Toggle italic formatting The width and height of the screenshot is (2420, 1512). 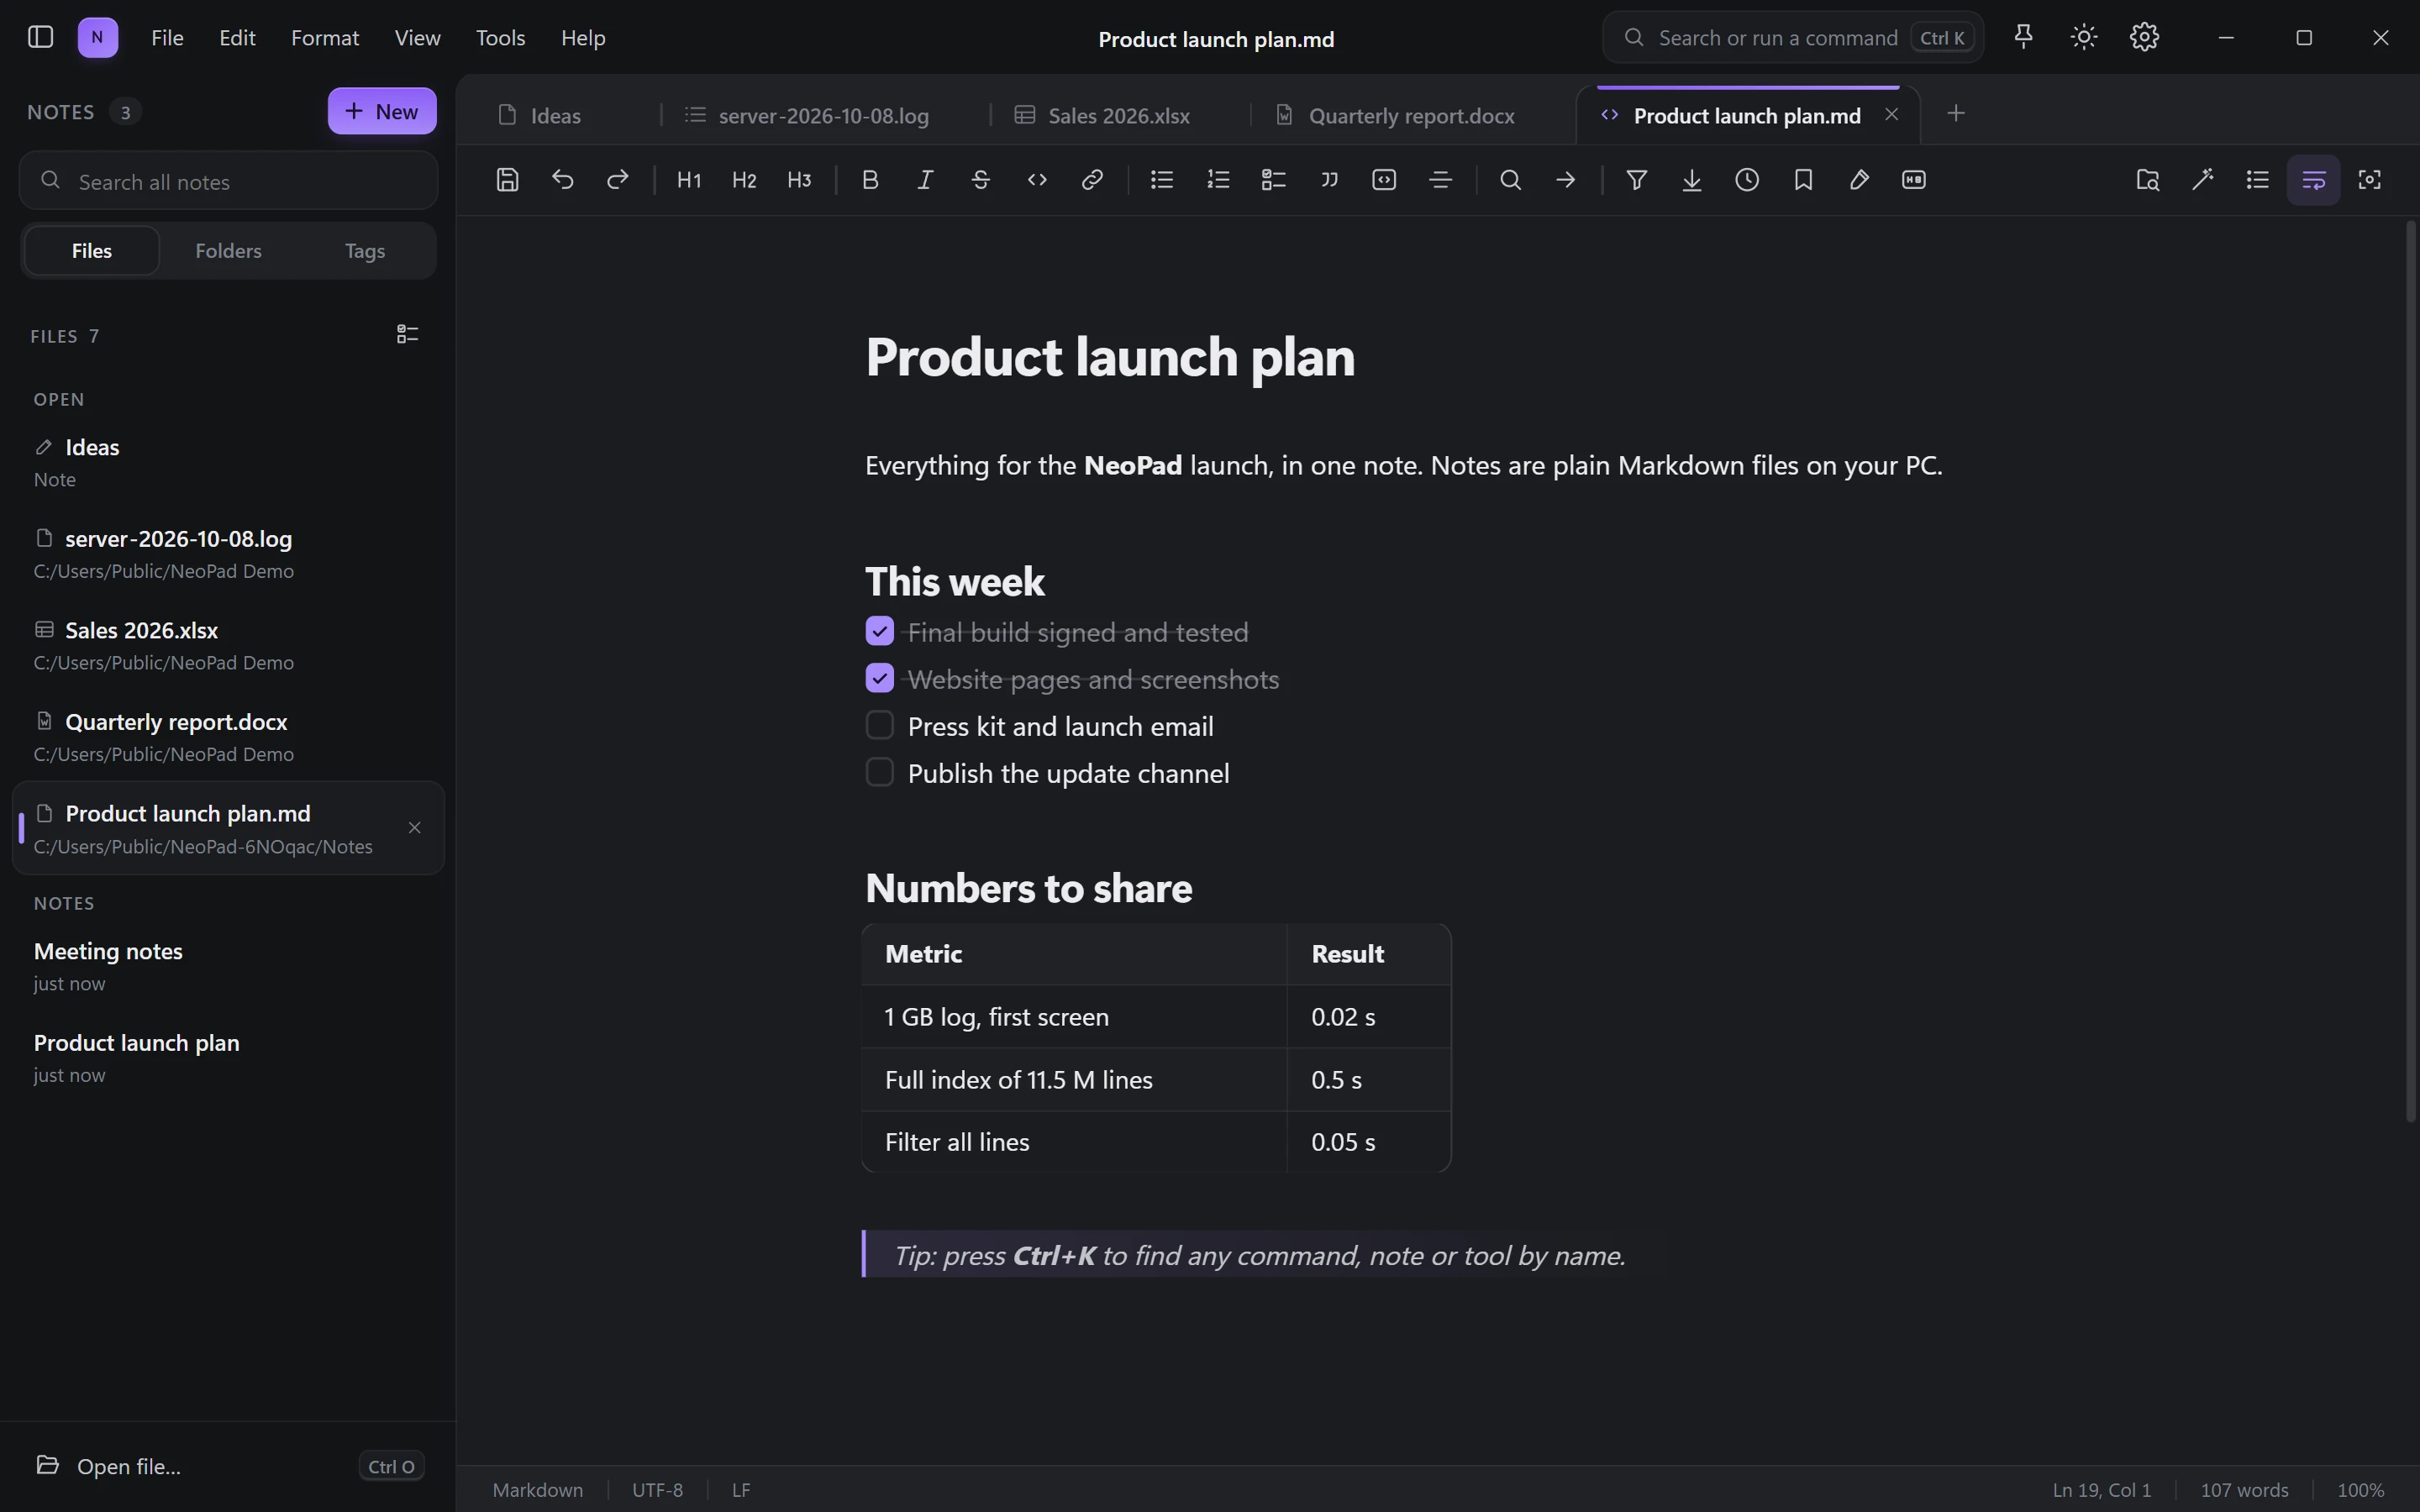tap(926, 180)
